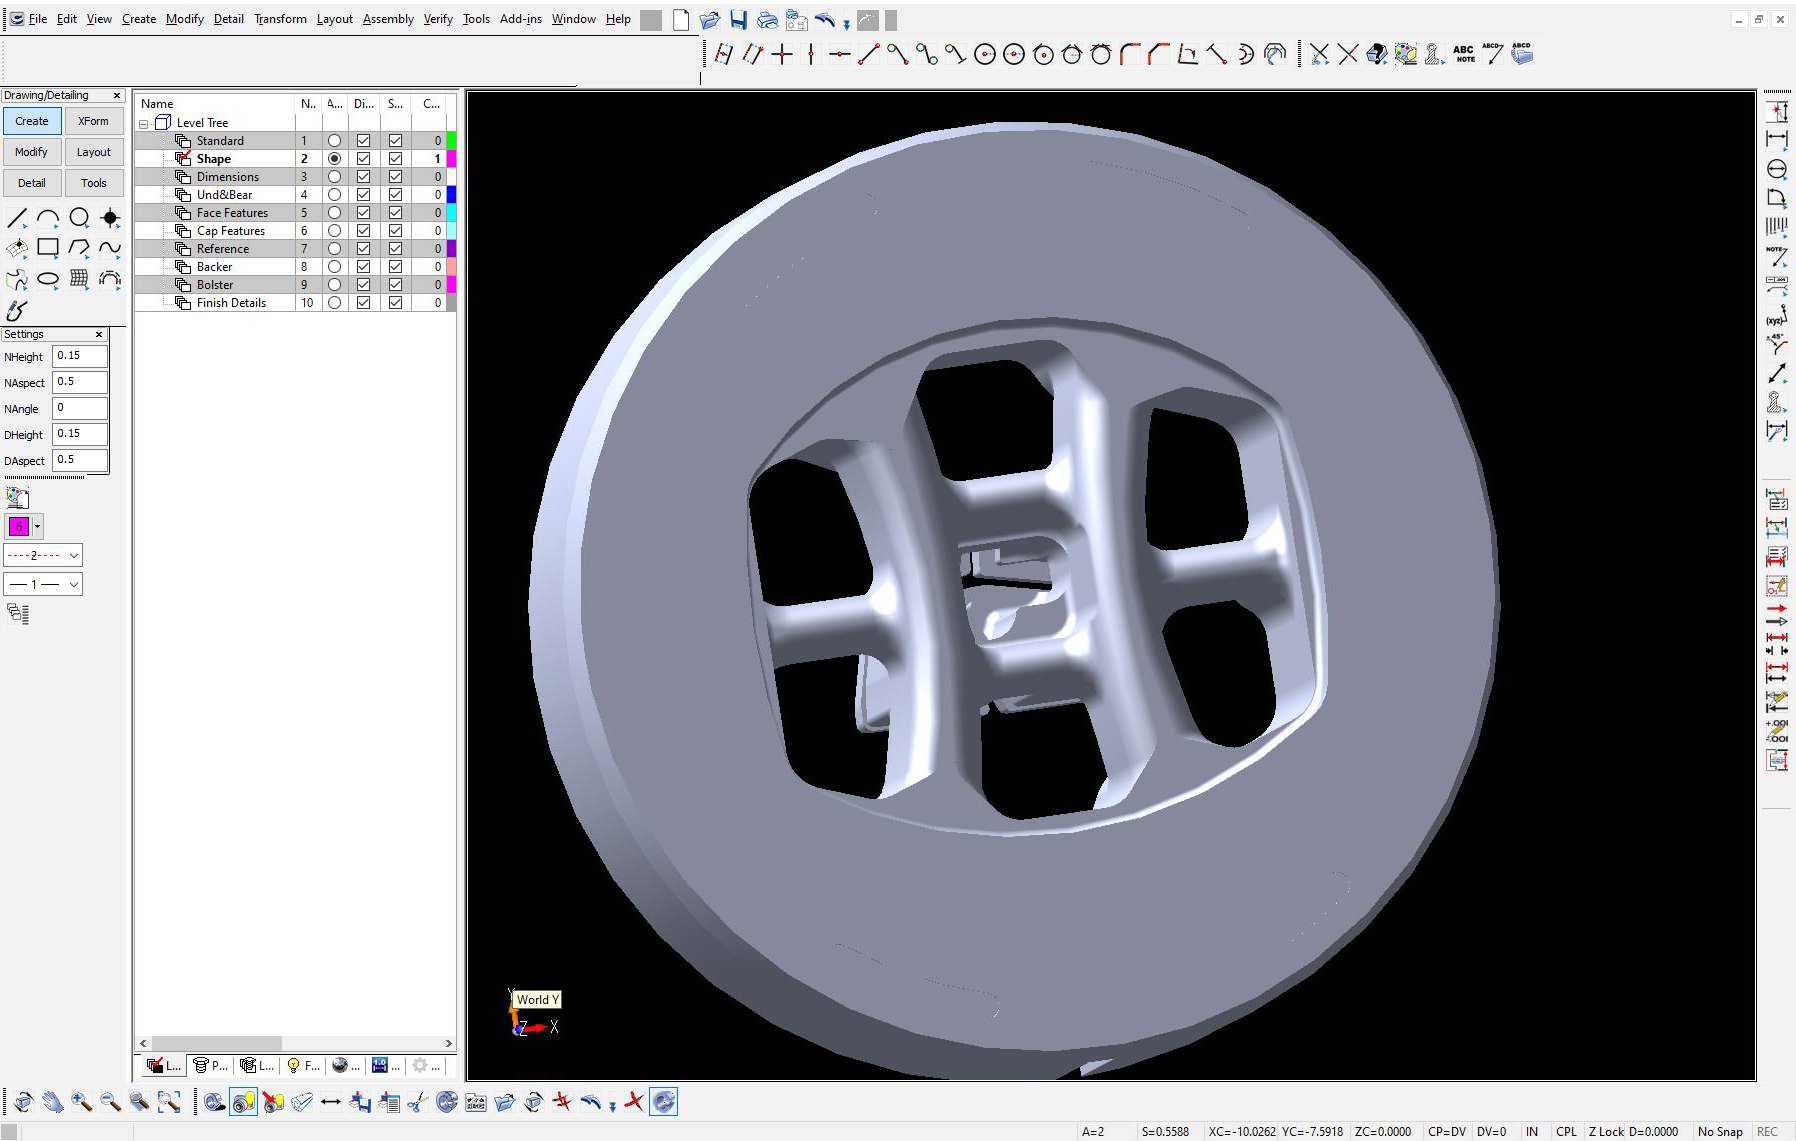Toggle Display checkbox for Und&Bear level

[x=364, y=195]
